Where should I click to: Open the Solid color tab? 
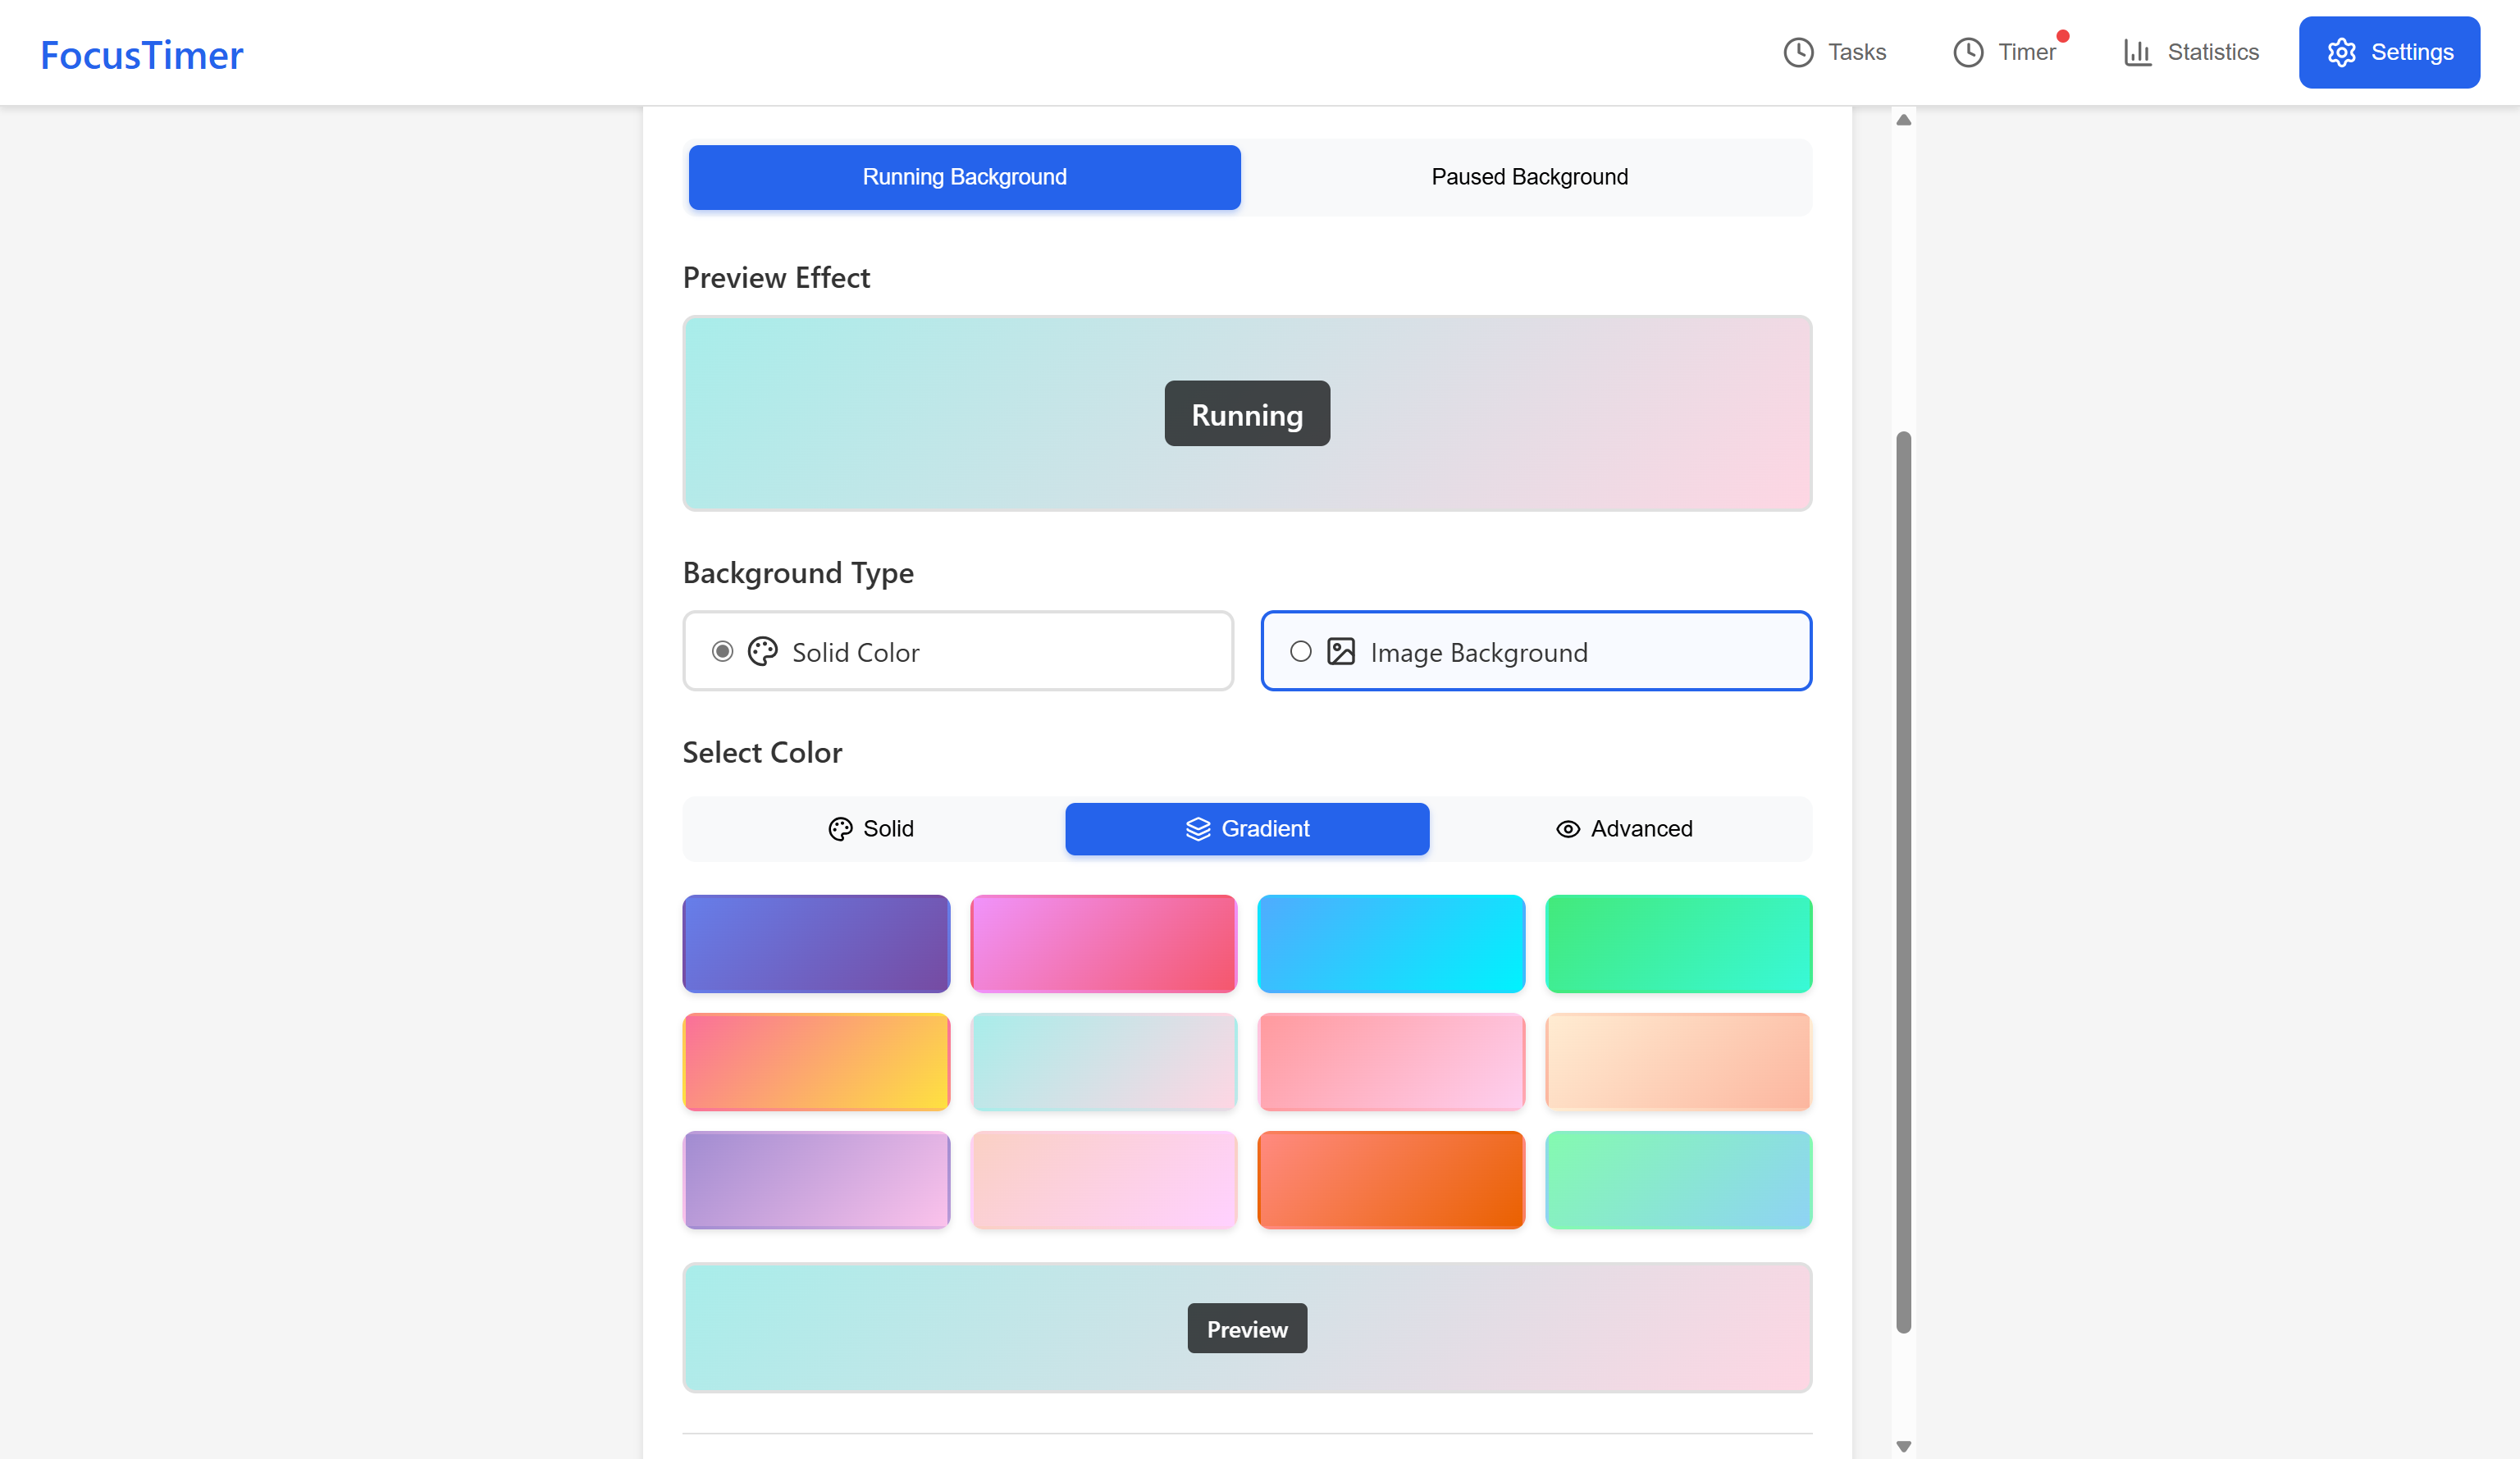tap(871, 829)
